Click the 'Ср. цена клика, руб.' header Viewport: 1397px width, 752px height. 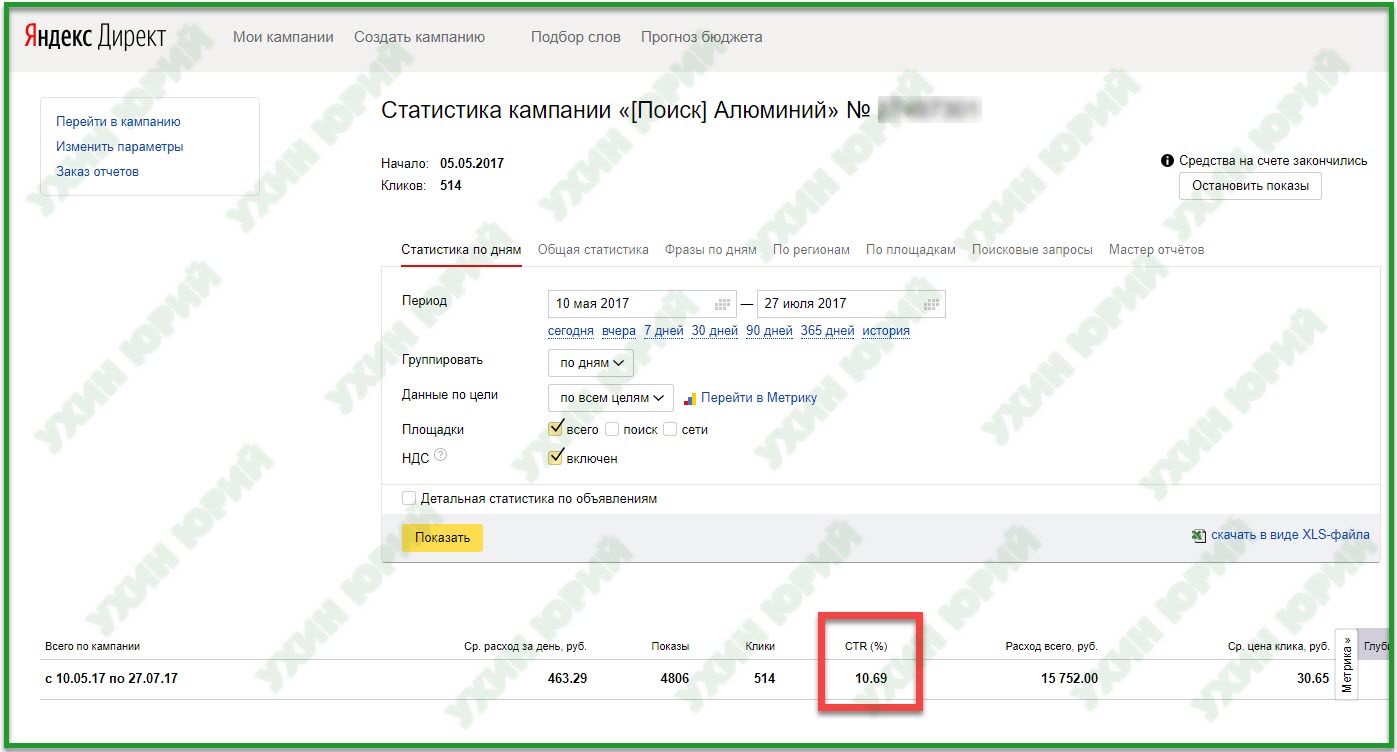pos(1278,646)
